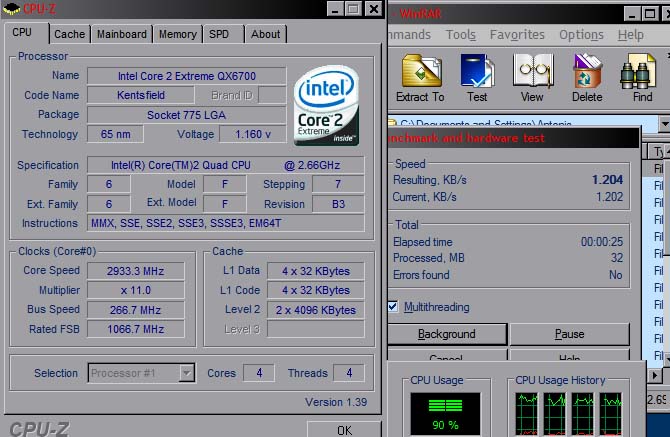
Task: Expand the WinRAR address path dropdown arrow
Action: (664, 124)
